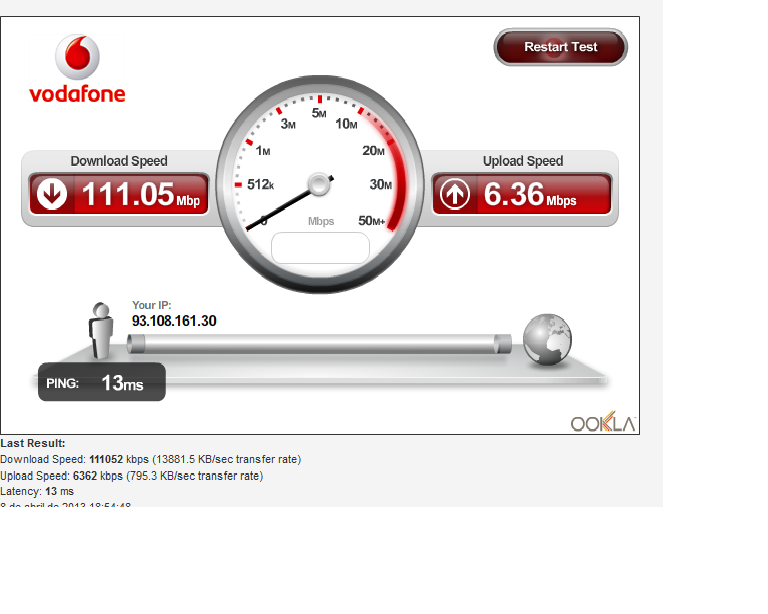Click the person user icon

click(101, 331)
